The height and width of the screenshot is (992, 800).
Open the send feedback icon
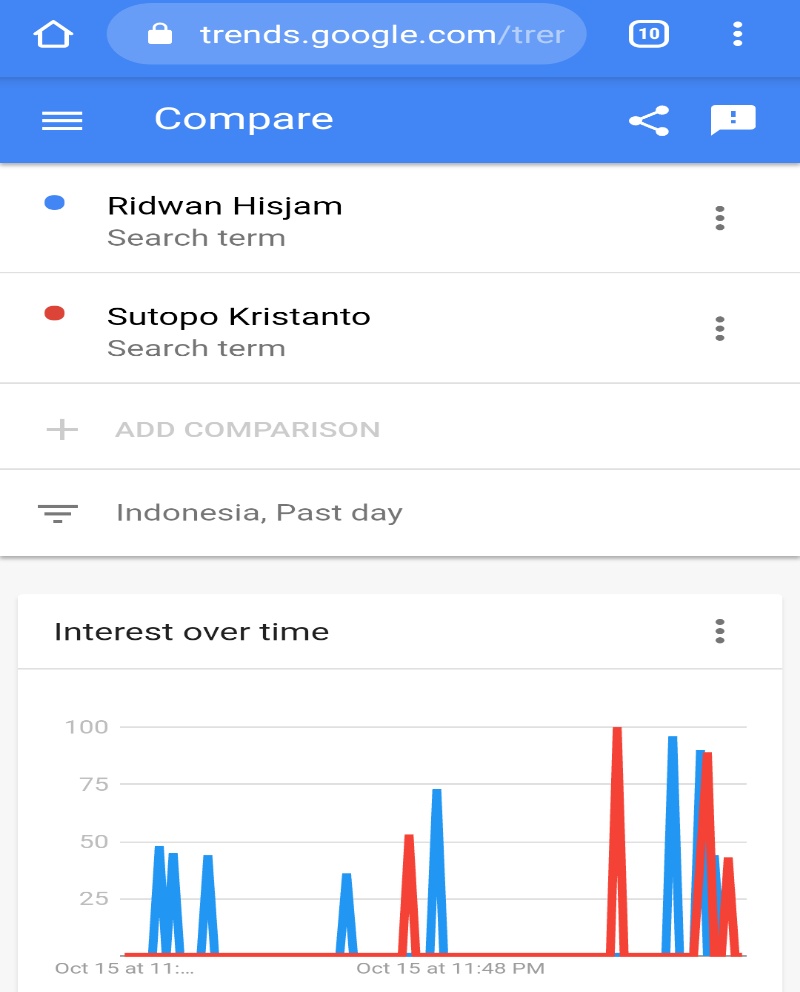pos(733,120)
